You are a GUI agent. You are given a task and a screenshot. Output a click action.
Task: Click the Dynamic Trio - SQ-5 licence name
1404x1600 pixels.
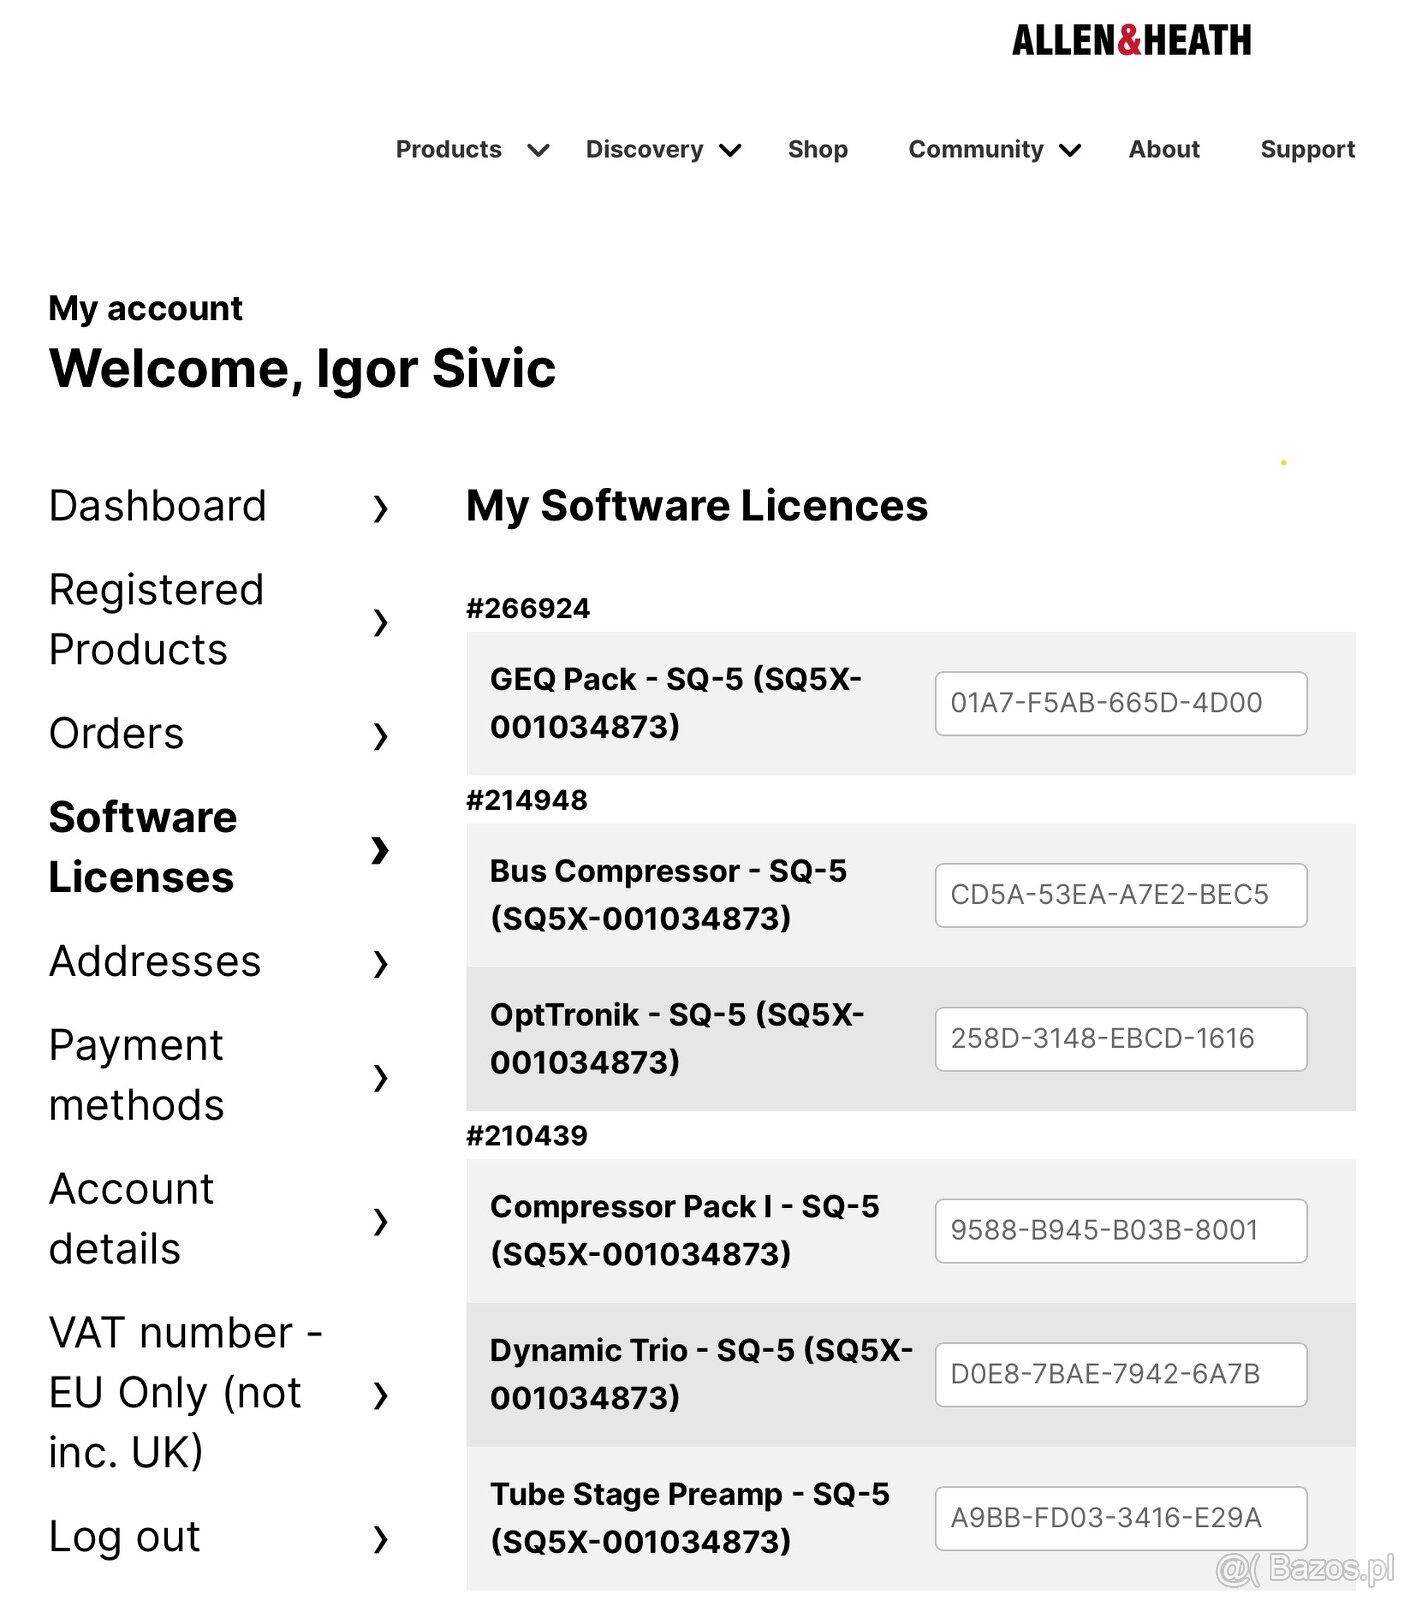[x=702, y=1375]
